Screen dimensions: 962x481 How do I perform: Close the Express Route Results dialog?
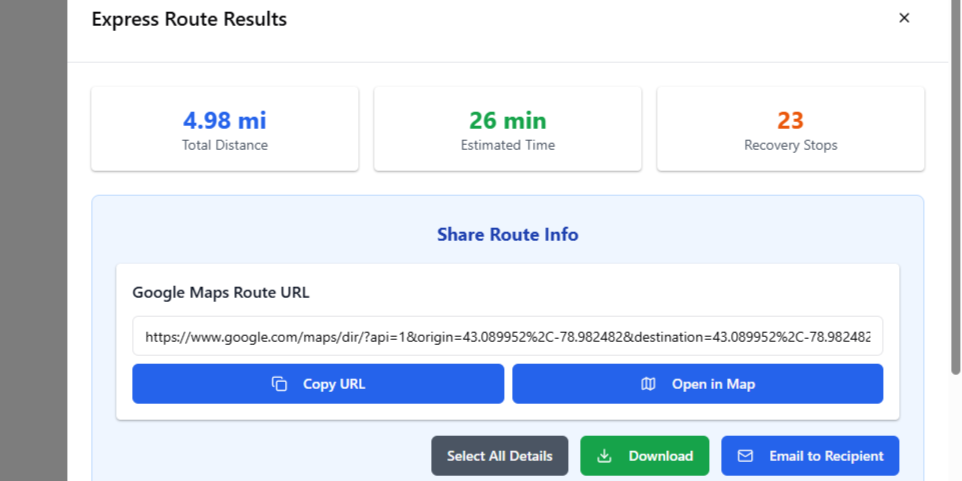click(904, 18)
